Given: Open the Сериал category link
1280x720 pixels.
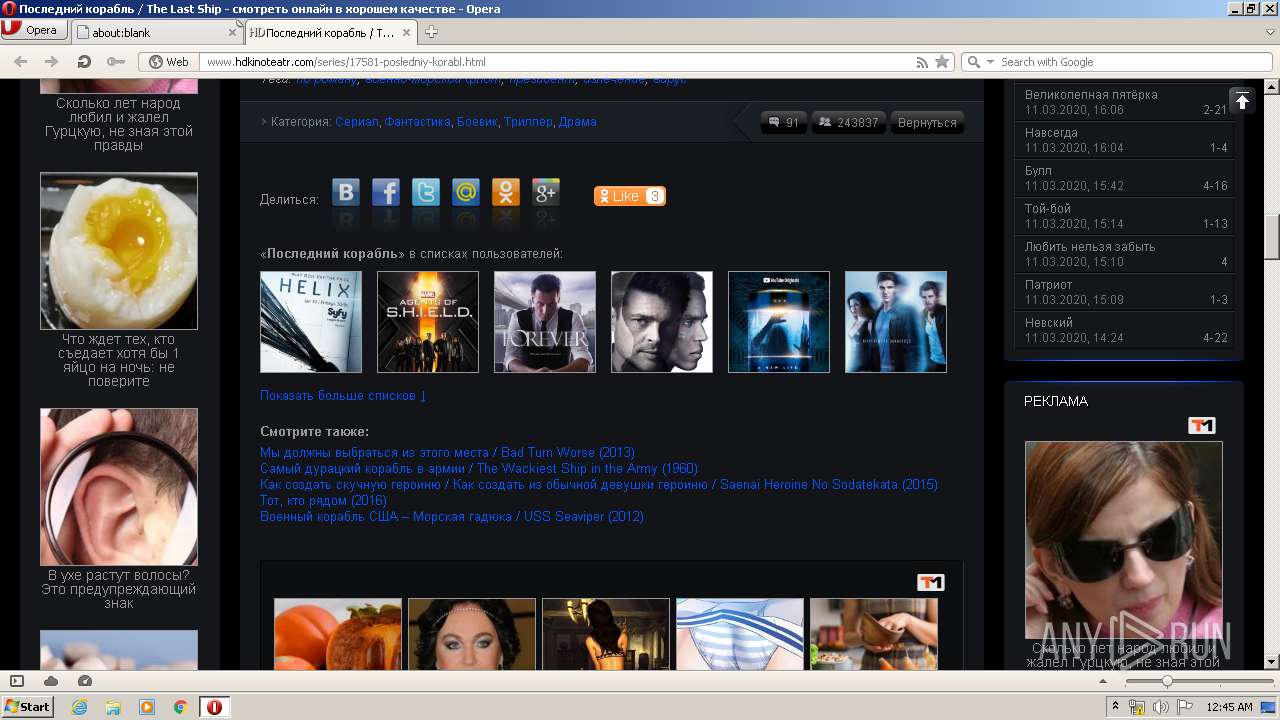Looking at the screenshot, I should pos(357,122).
